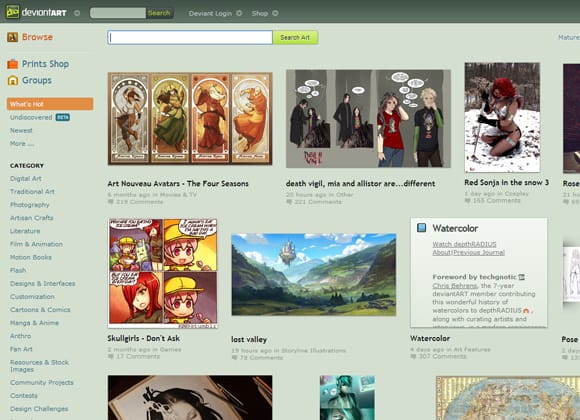Open Contests category

point(24,396)
